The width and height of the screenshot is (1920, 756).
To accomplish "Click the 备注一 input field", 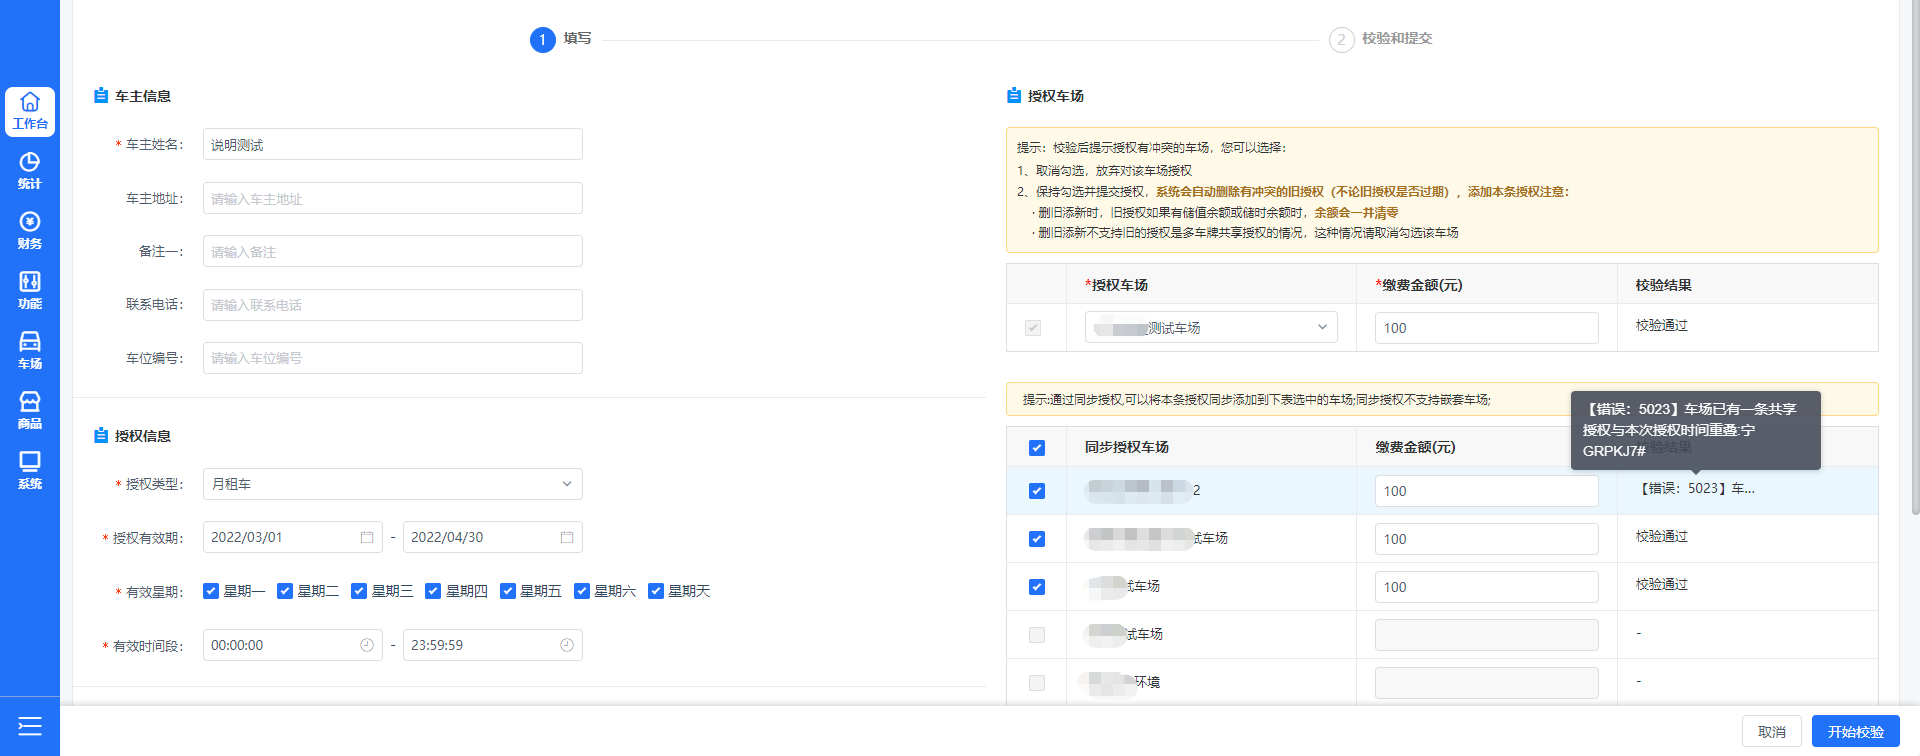I will (392, 251).
